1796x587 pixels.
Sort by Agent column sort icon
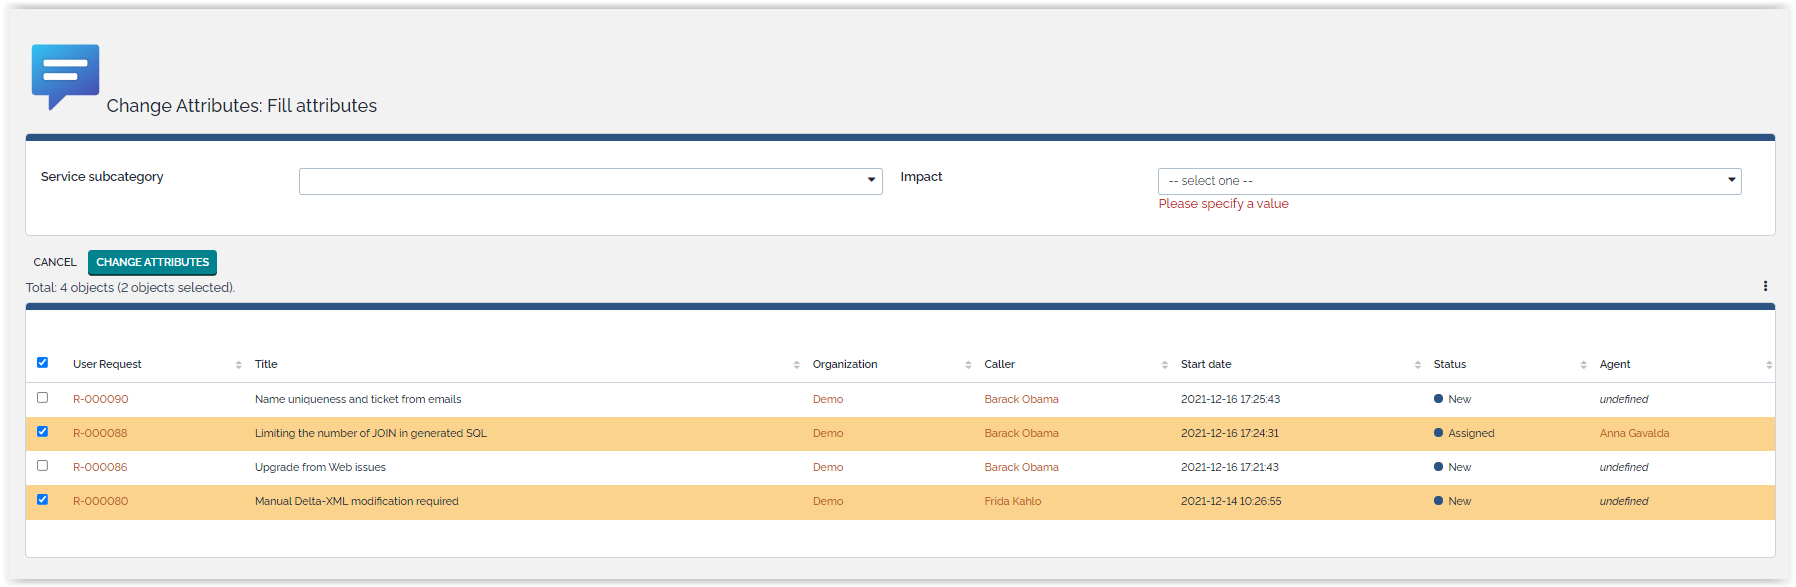point(1768,365)
